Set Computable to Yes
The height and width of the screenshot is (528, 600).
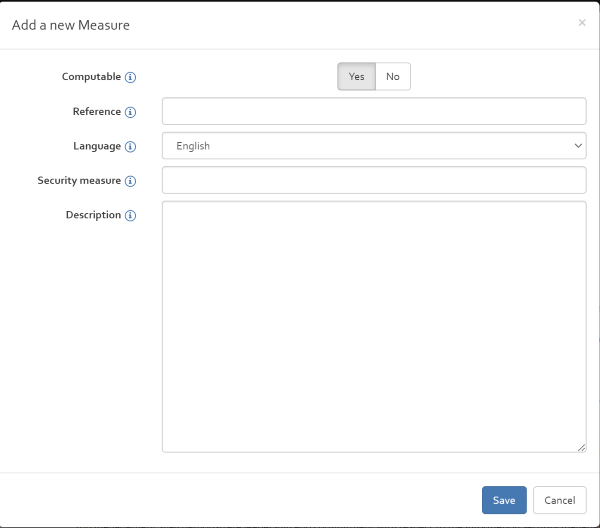pos(356,77)
